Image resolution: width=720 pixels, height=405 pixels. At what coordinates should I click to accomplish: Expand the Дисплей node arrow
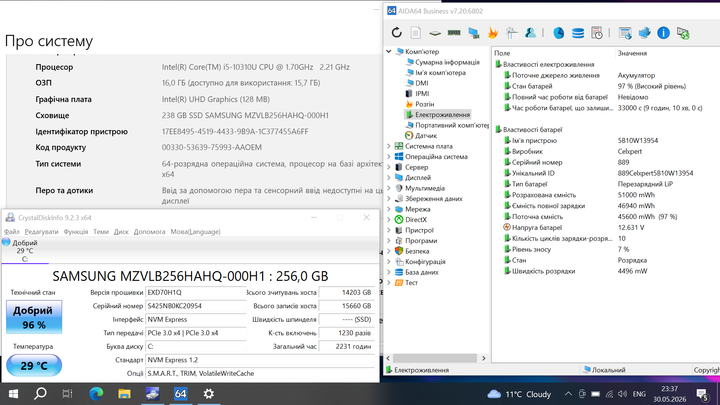click(389, 177)
